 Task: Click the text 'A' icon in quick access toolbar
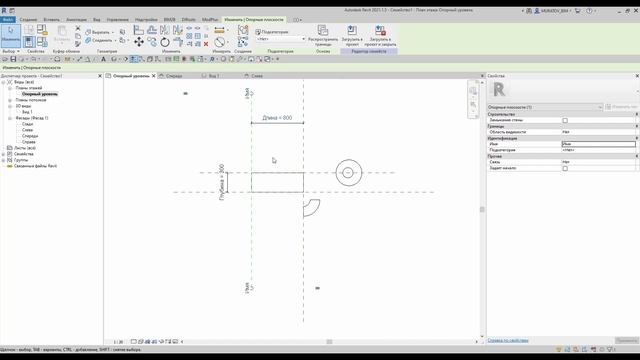tap(103, 59)
